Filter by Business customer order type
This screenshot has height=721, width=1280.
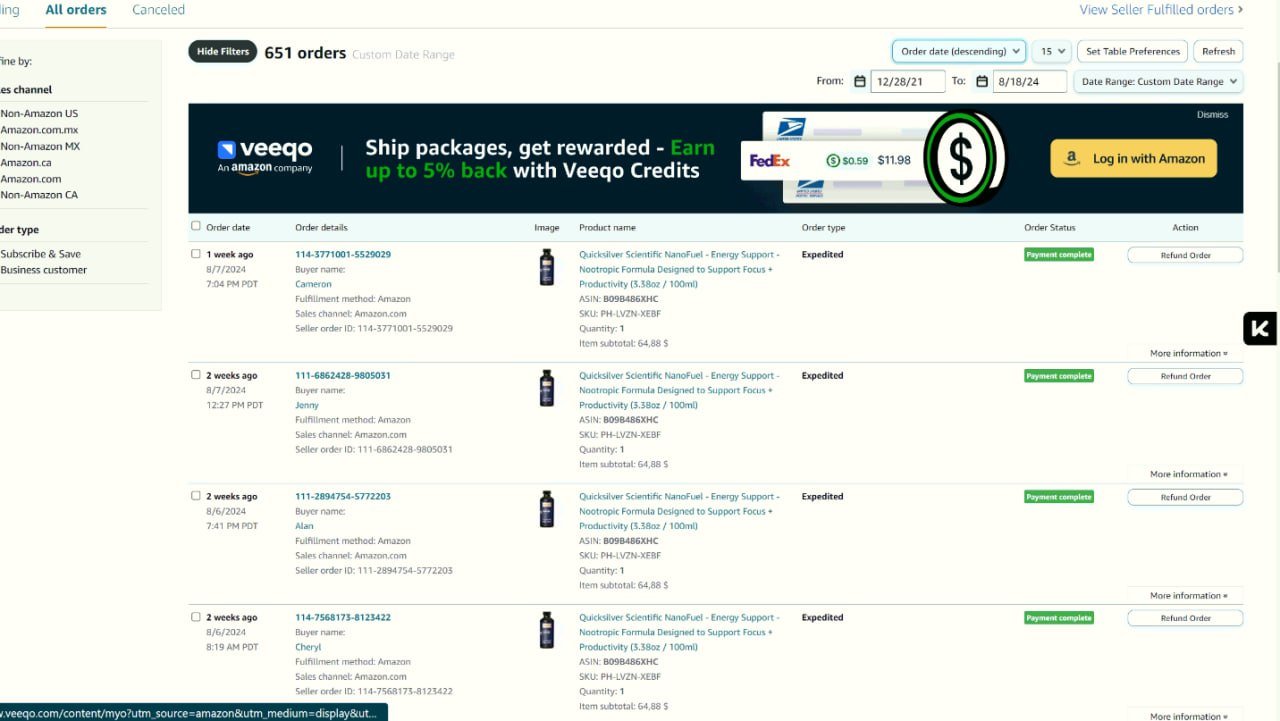(43, 270)
